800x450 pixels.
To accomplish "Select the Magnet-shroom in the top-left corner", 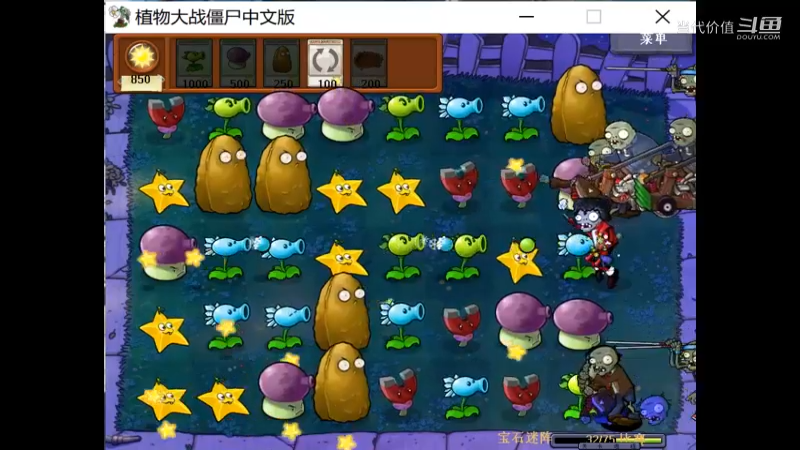I will (x=166, y=117).
